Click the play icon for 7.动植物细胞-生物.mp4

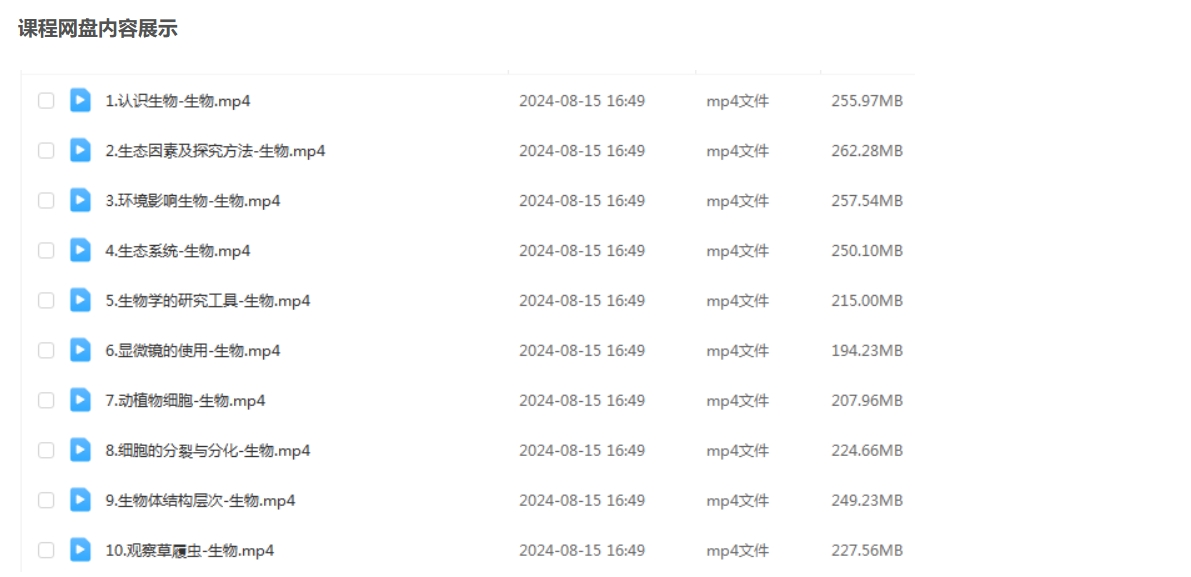(x=80, y=400)
